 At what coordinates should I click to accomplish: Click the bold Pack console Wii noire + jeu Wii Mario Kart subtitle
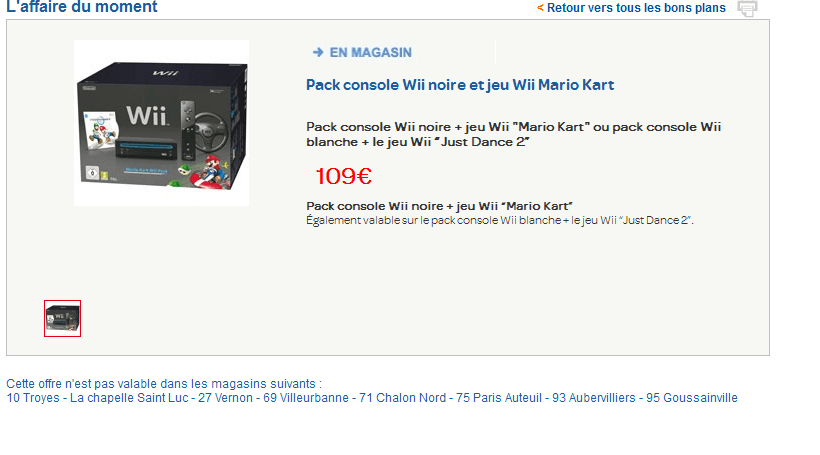coord(439,206)
